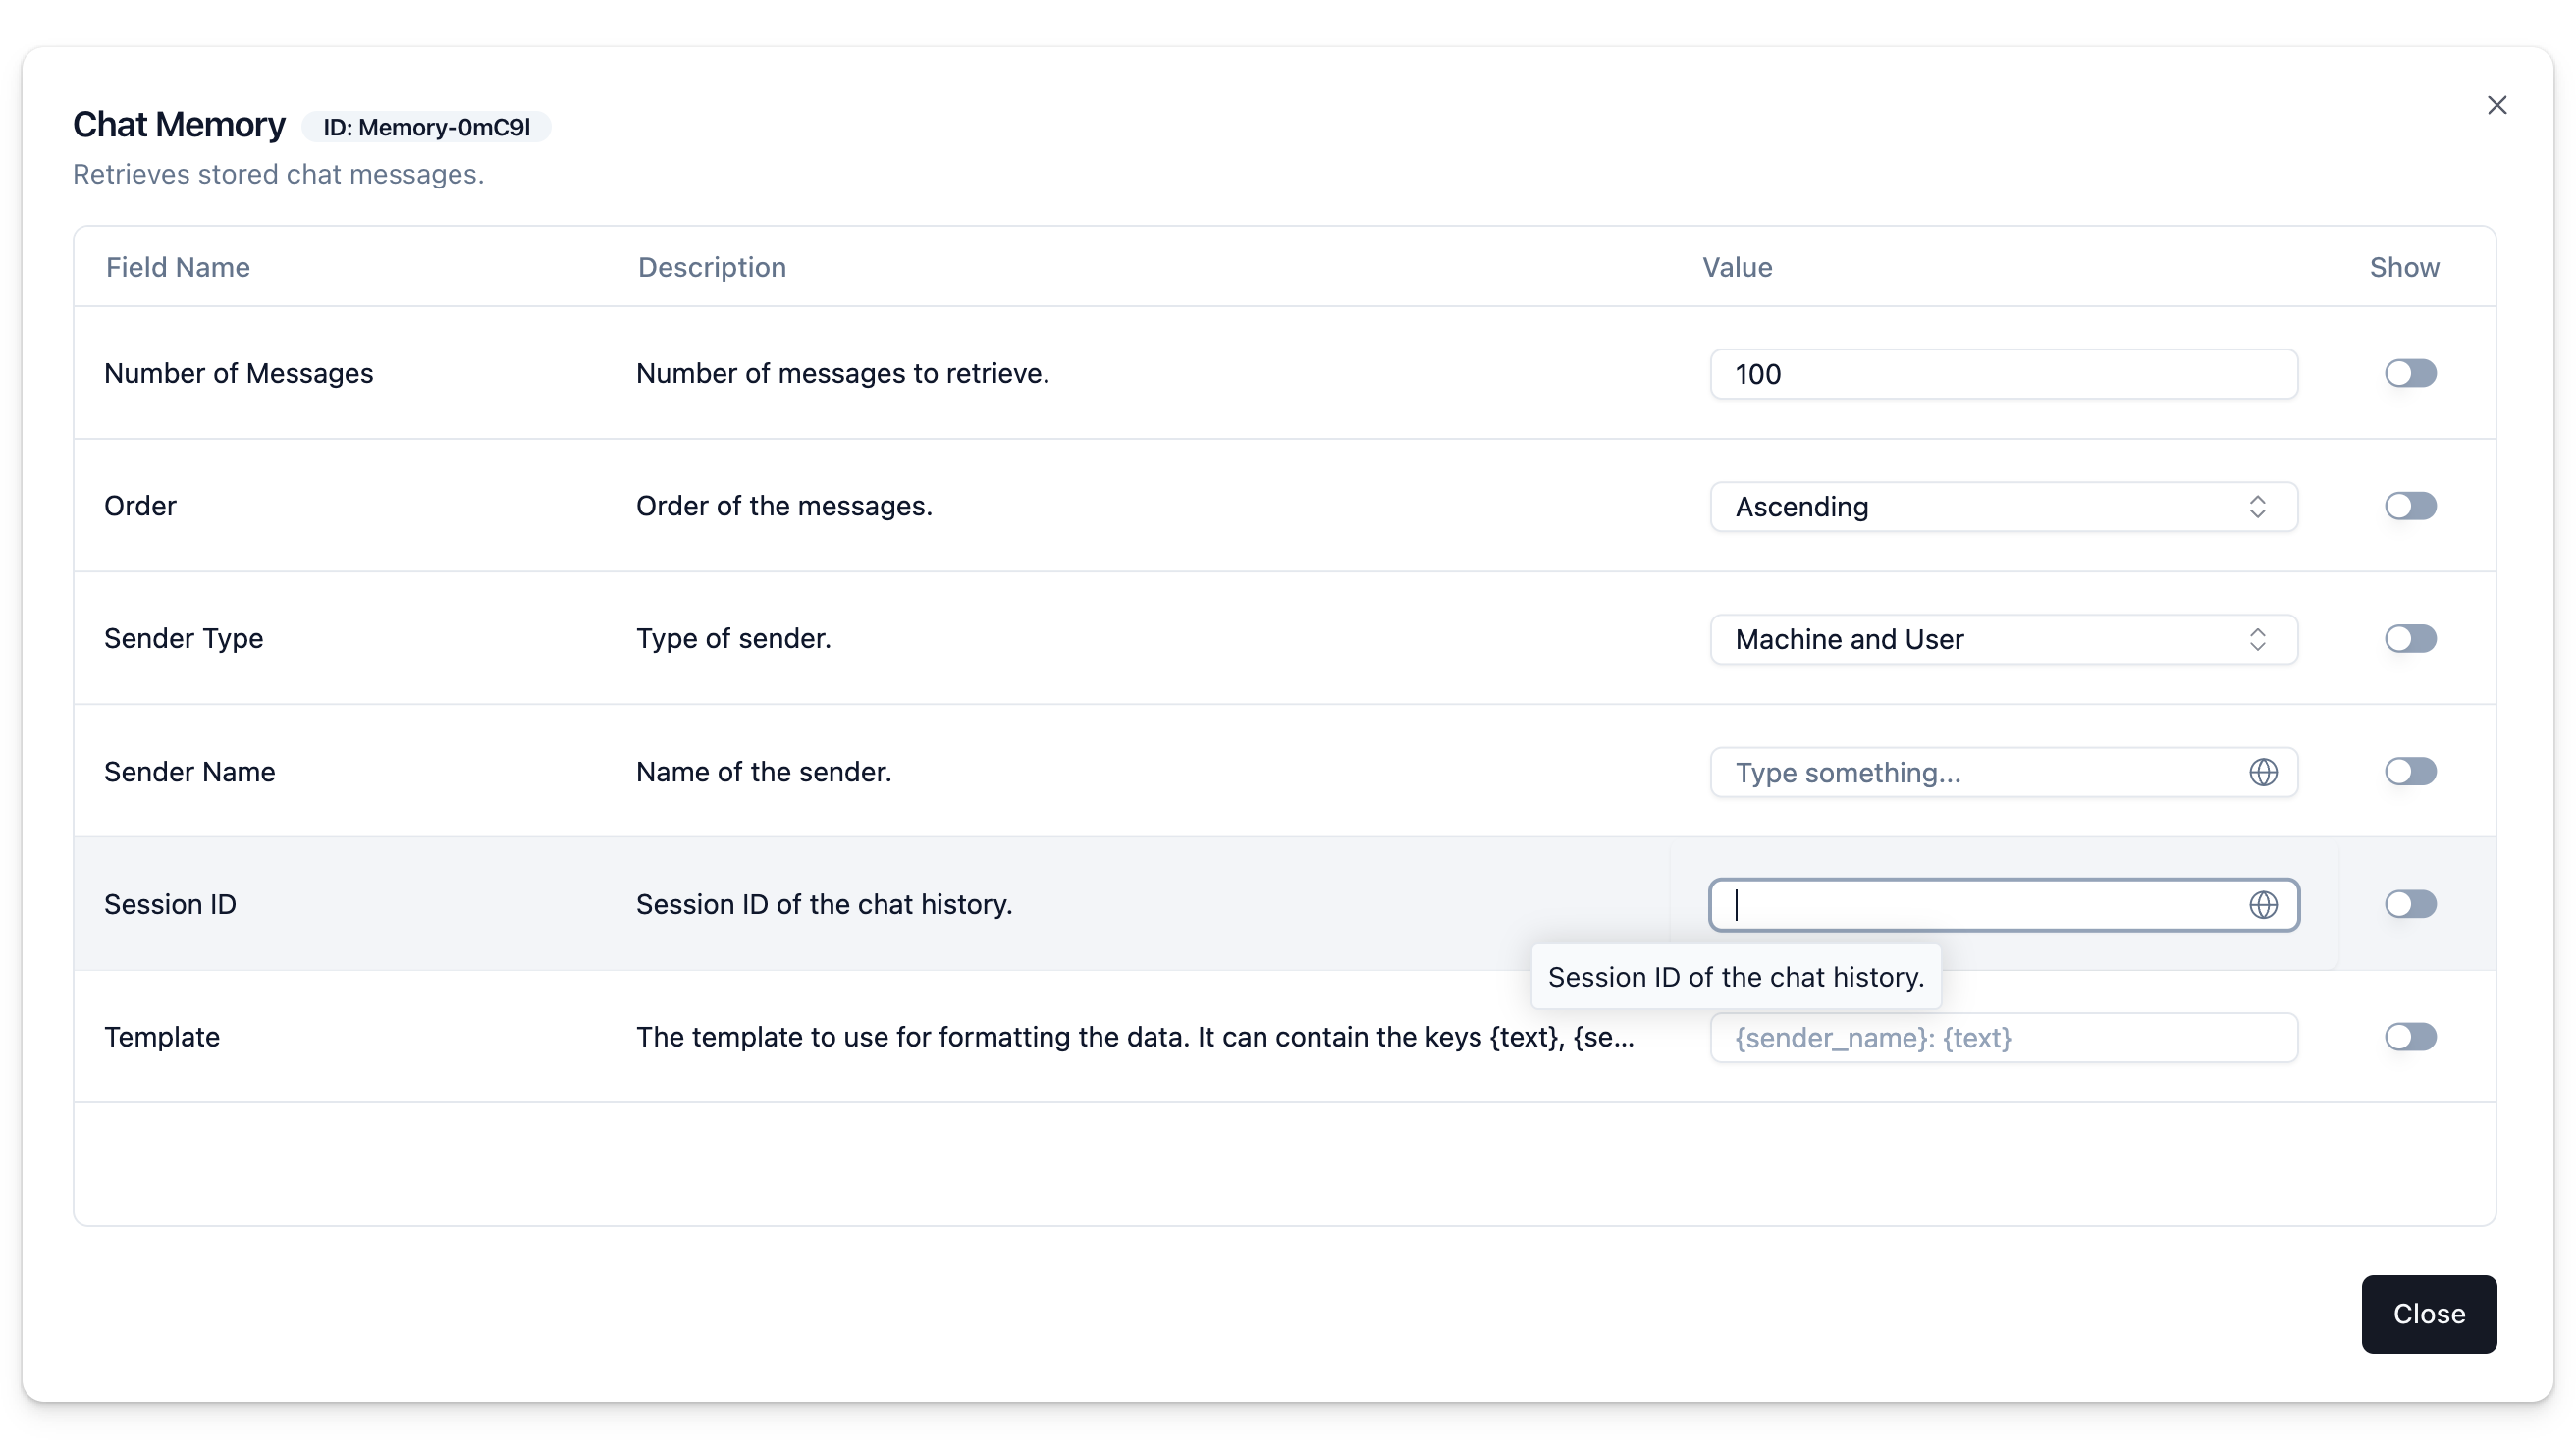The width and height of the screenshot is (2576, 1449).
Task: Close dialog with the X icon
Action: [2497, 105]
